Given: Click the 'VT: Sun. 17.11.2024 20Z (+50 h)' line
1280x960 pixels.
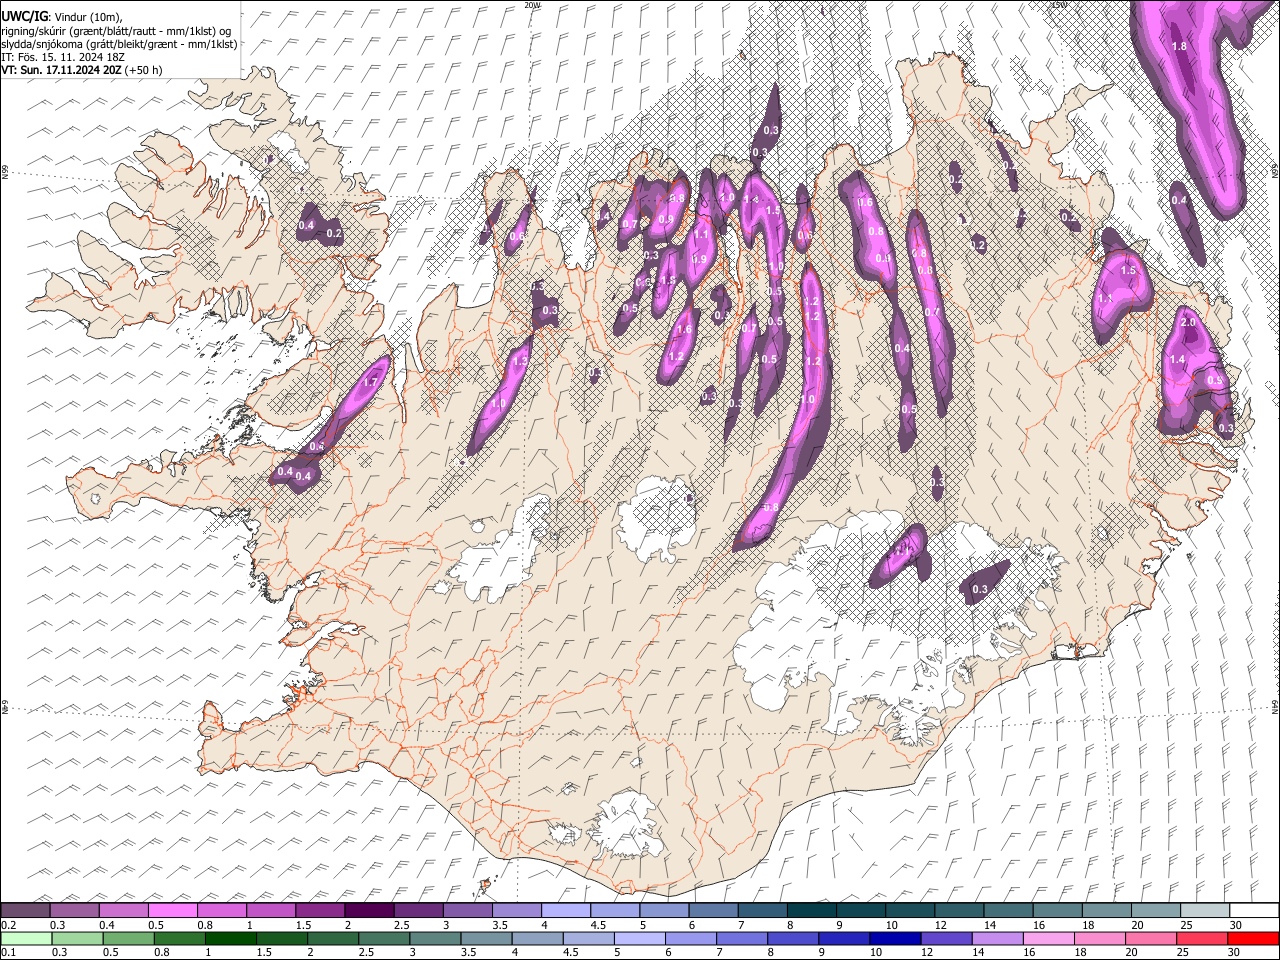Looking at the screenshot, I should point(82,70).
